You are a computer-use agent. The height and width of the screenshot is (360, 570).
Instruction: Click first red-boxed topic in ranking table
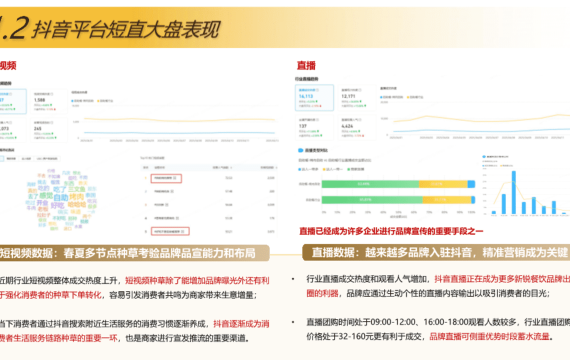[166, 178]
